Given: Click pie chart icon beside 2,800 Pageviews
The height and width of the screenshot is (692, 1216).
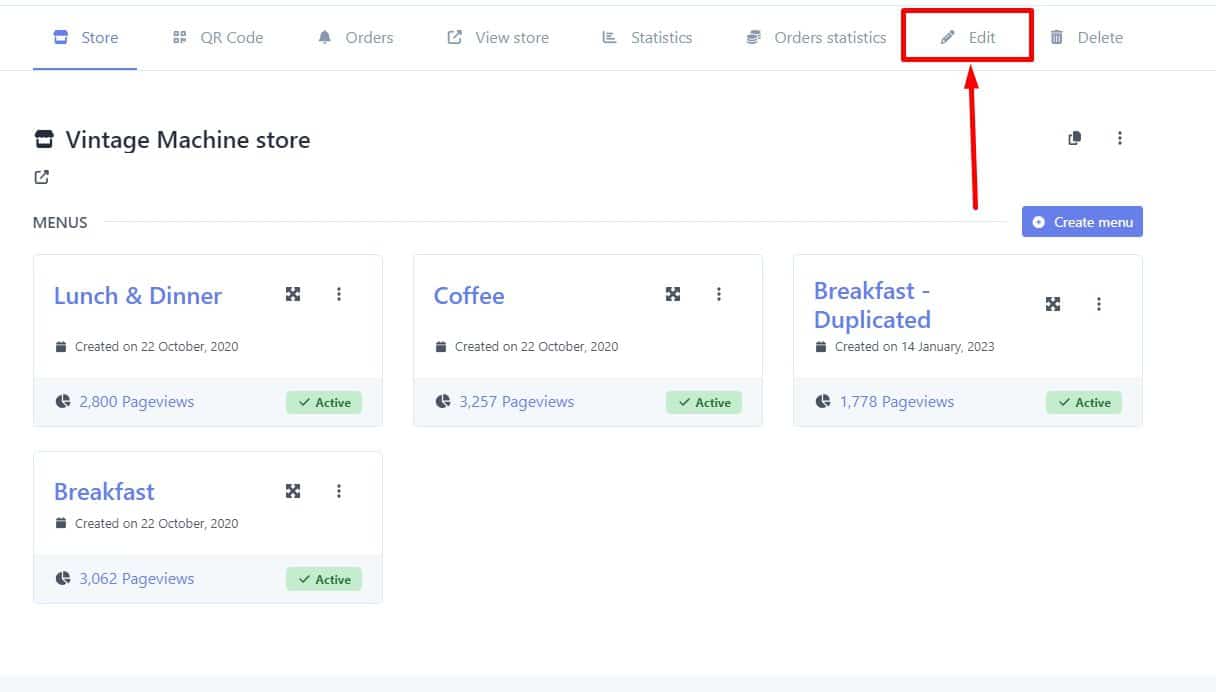Looking at the screenshot, I should point(63,402).
